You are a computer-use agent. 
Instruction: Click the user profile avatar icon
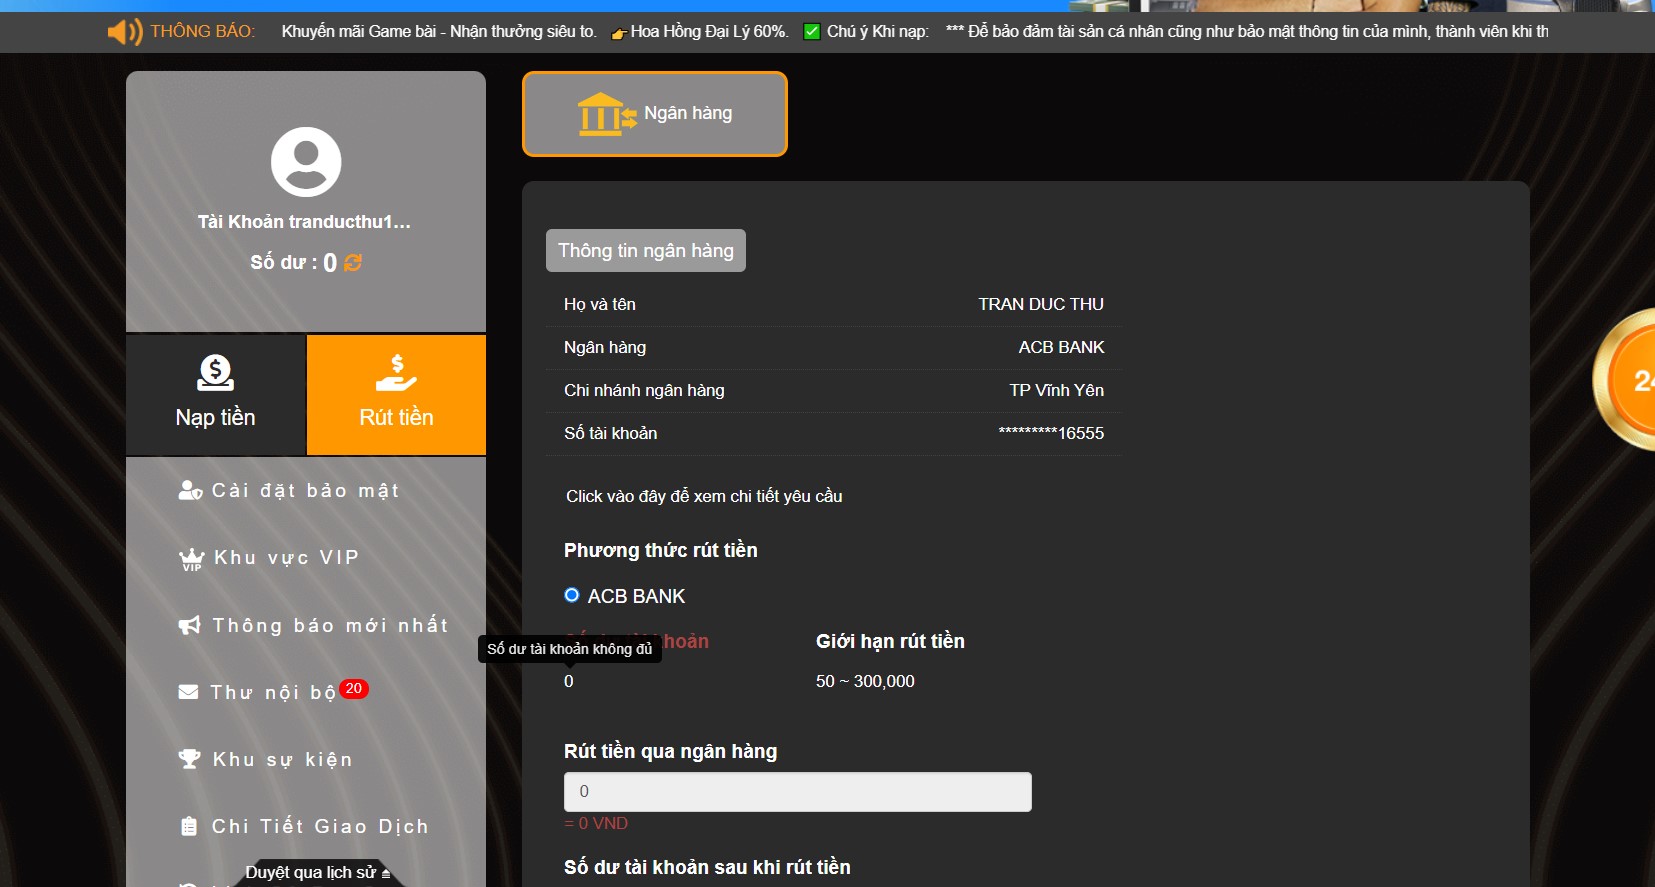(306, 162)
